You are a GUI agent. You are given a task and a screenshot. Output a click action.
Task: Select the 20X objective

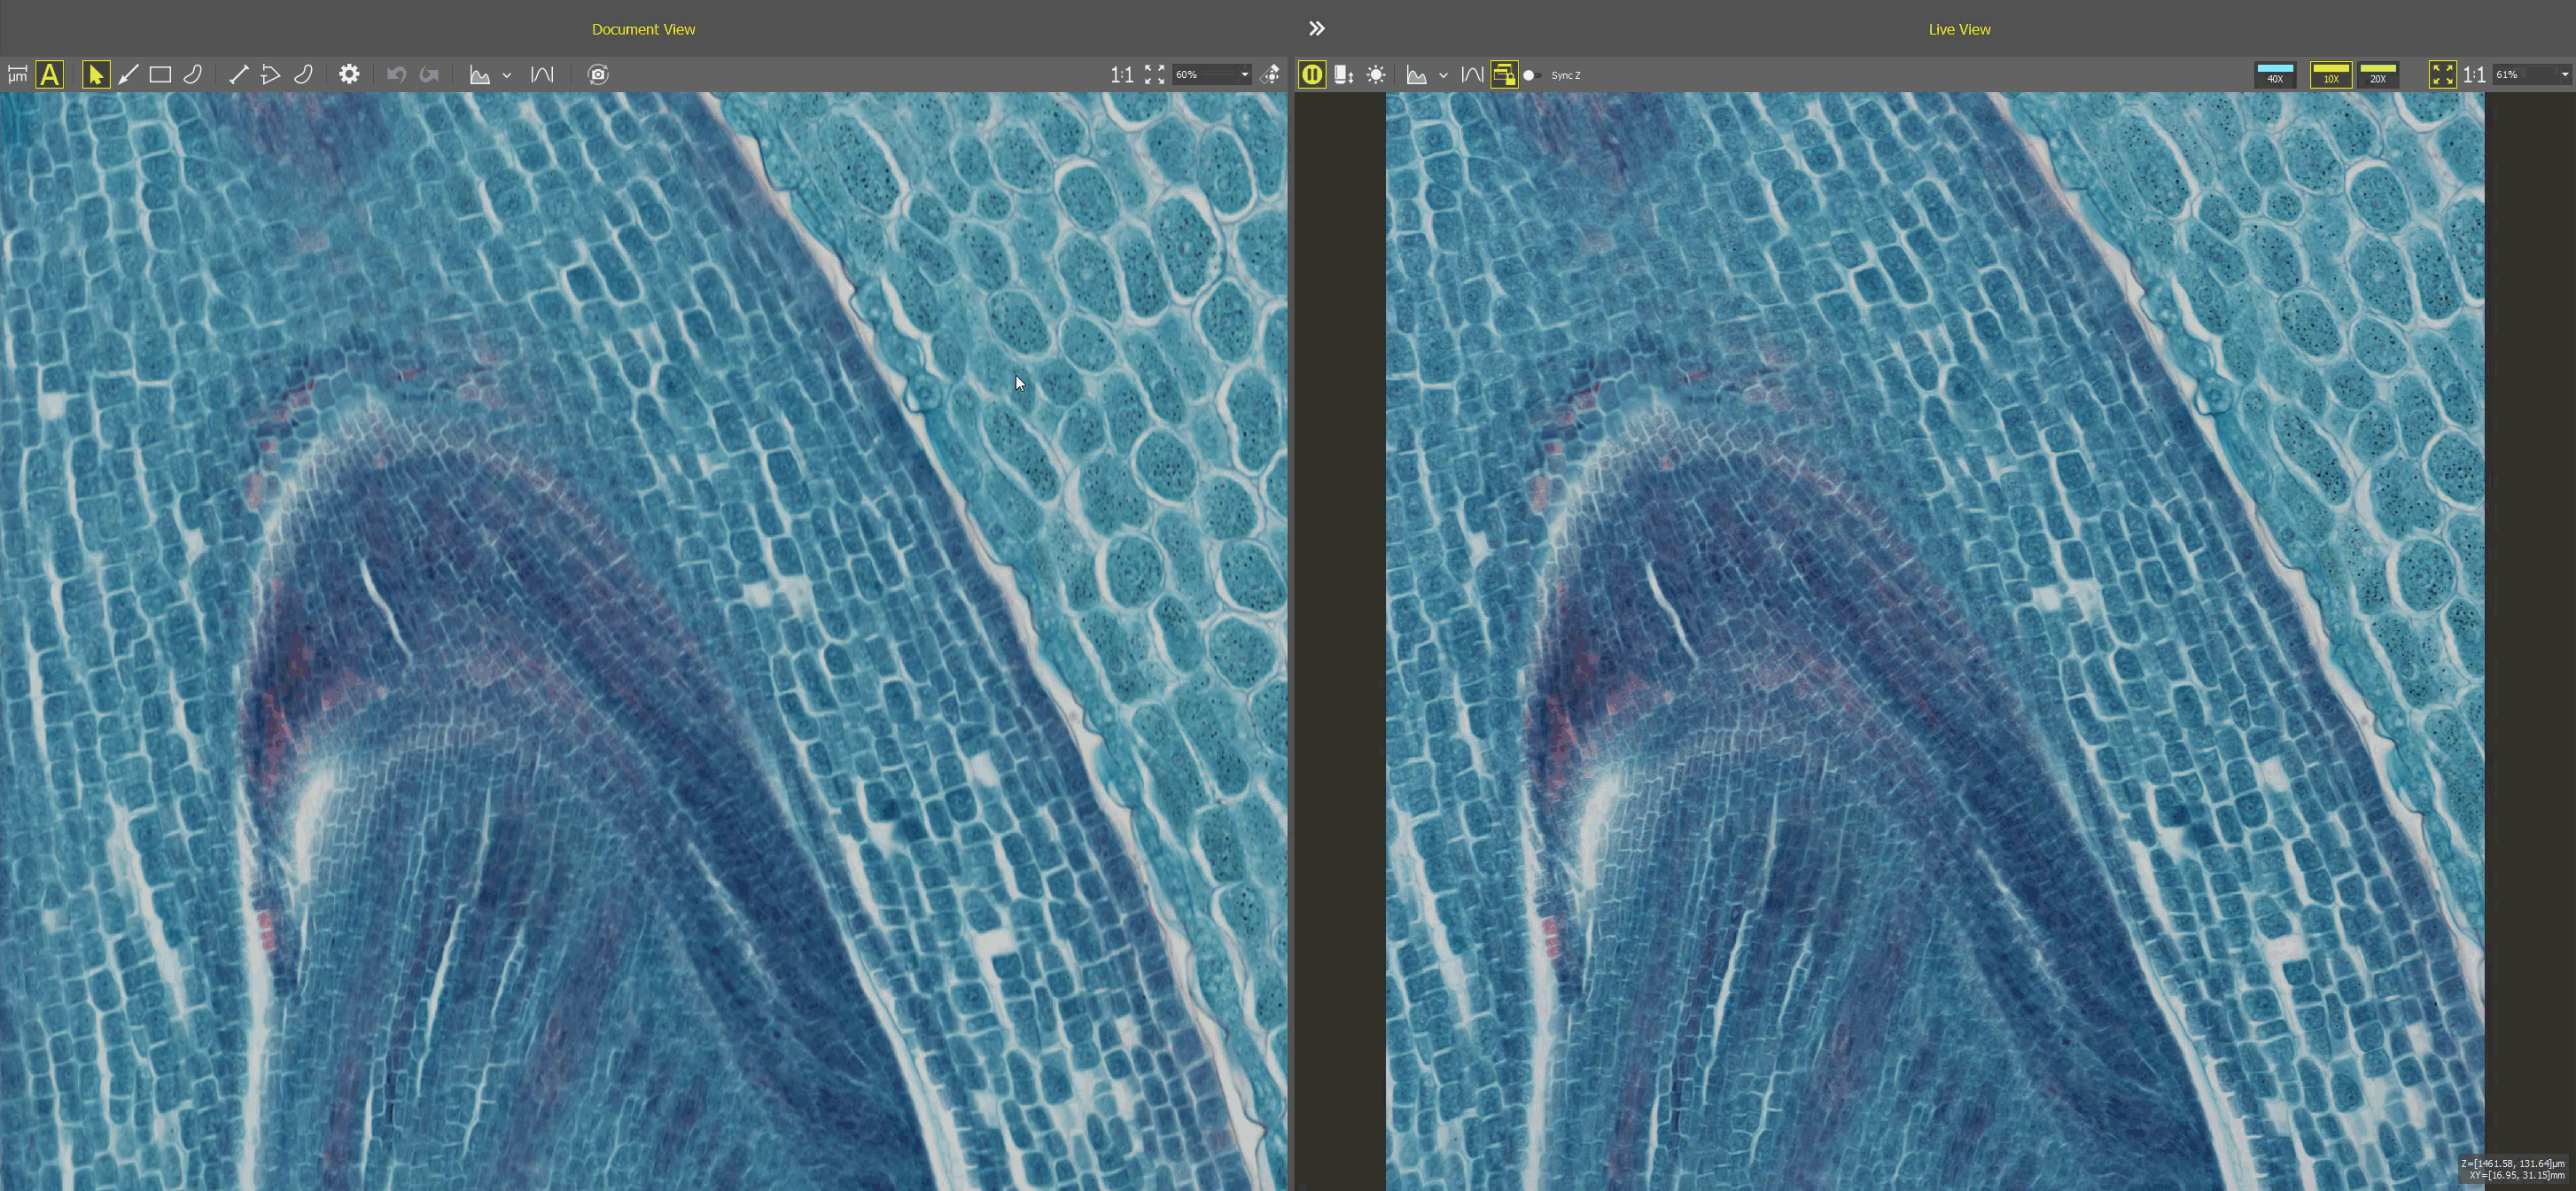(2378, 75)
